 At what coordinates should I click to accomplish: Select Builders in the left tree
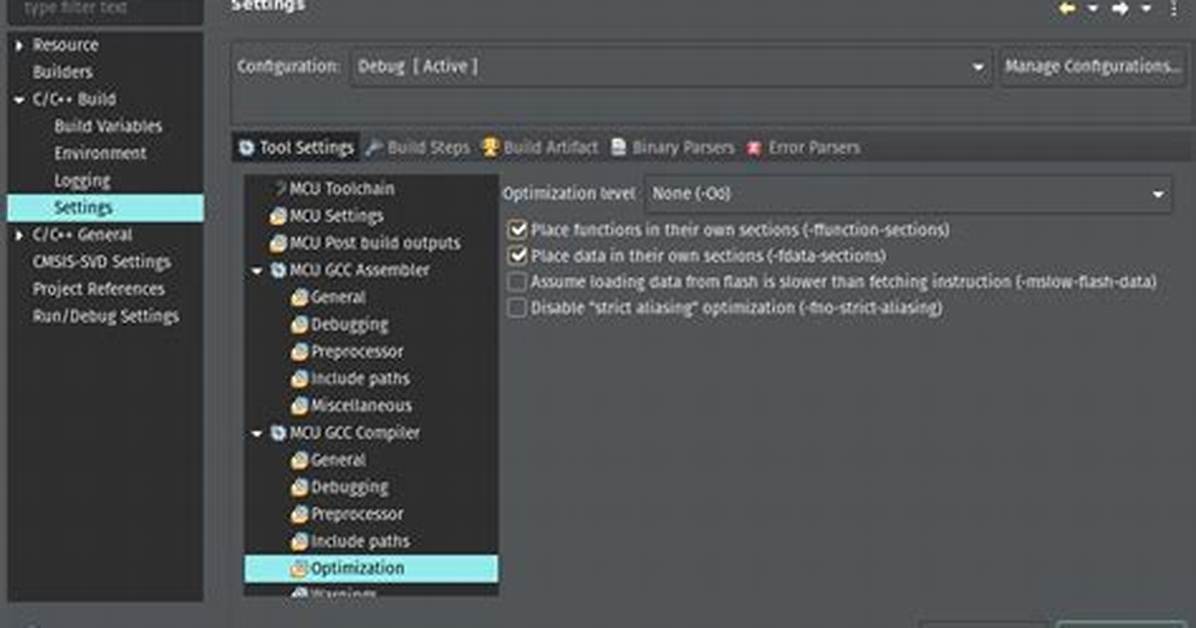[63, 72]
